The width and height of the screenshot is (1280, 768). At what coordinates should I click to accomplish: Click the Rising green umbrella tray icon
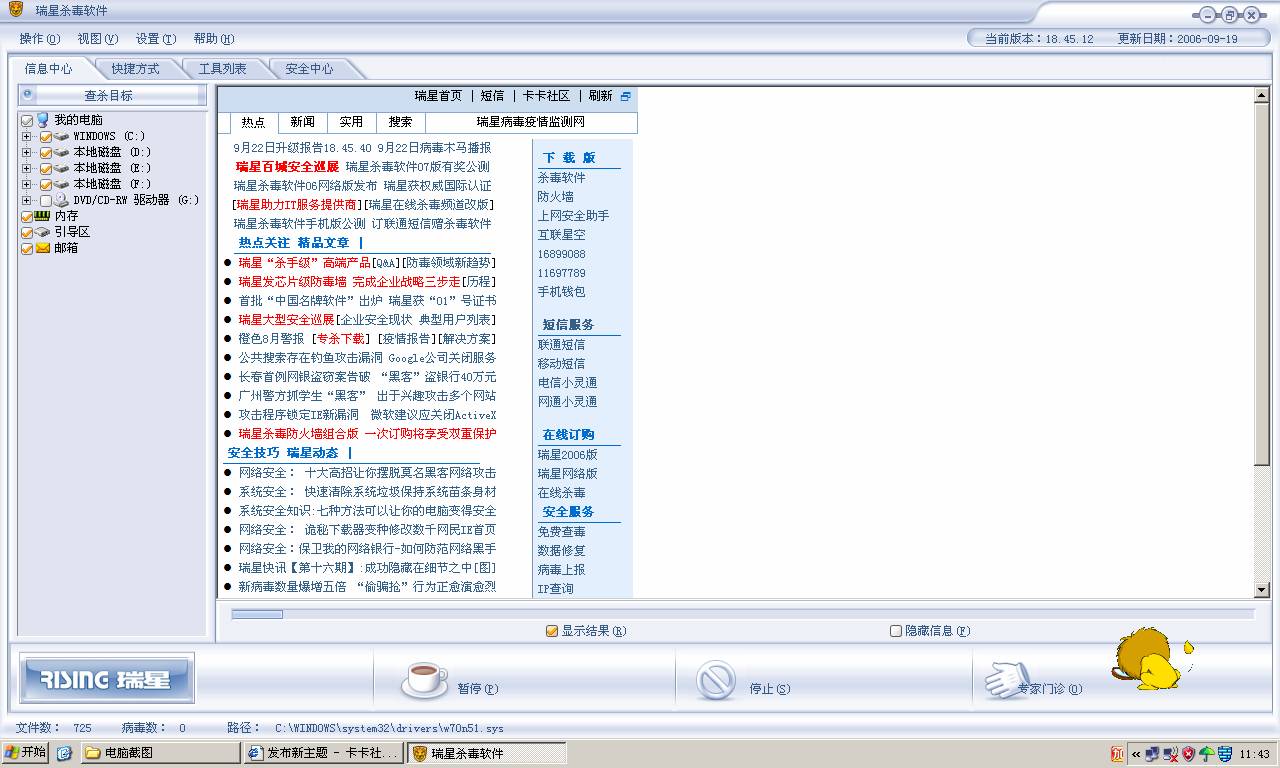[x=1206, y=754]
